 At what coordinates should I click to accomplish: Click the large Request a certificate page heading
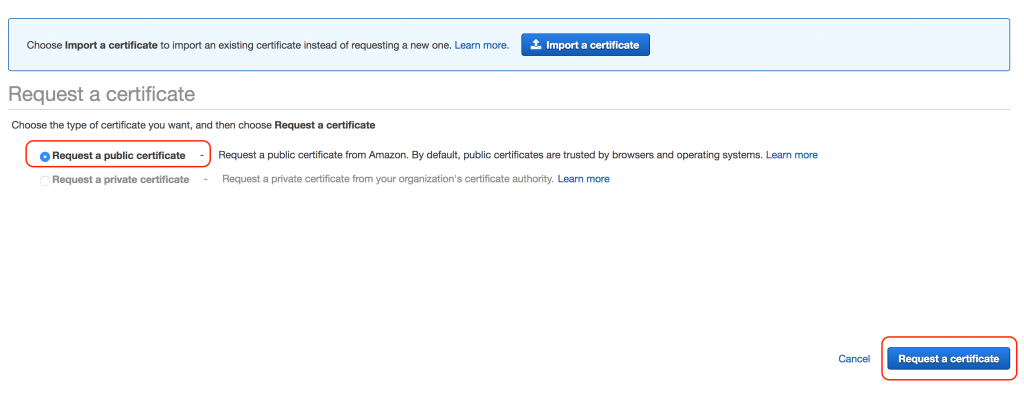coord(102,94)
